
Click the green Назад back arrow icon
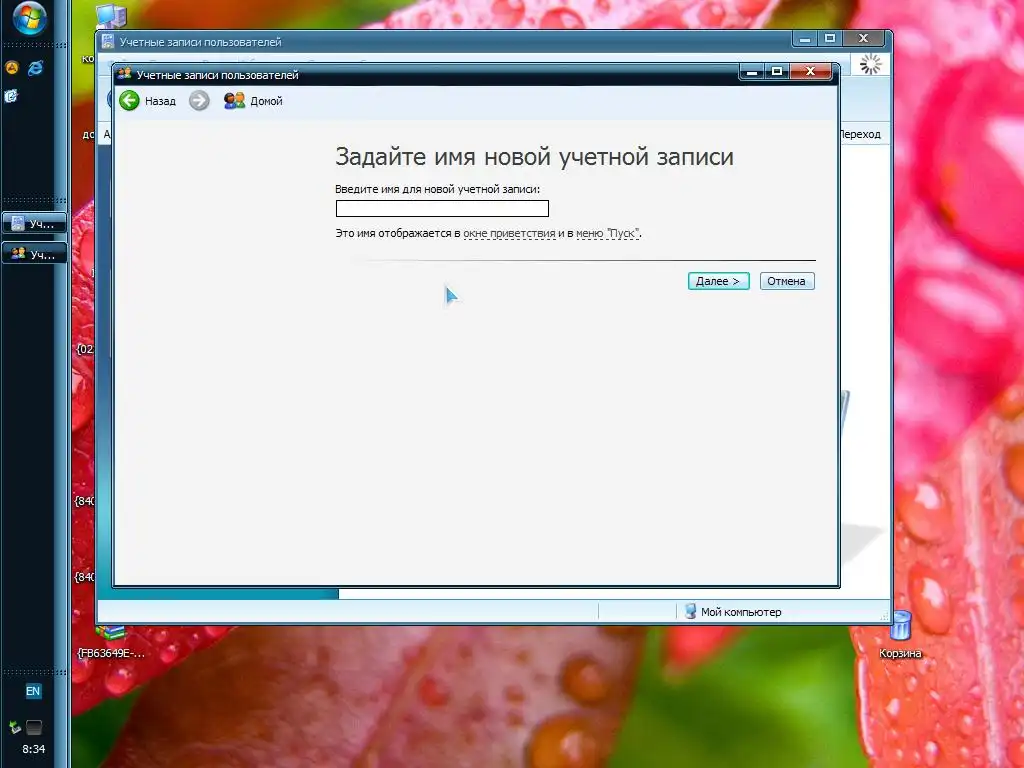point(129,101)
